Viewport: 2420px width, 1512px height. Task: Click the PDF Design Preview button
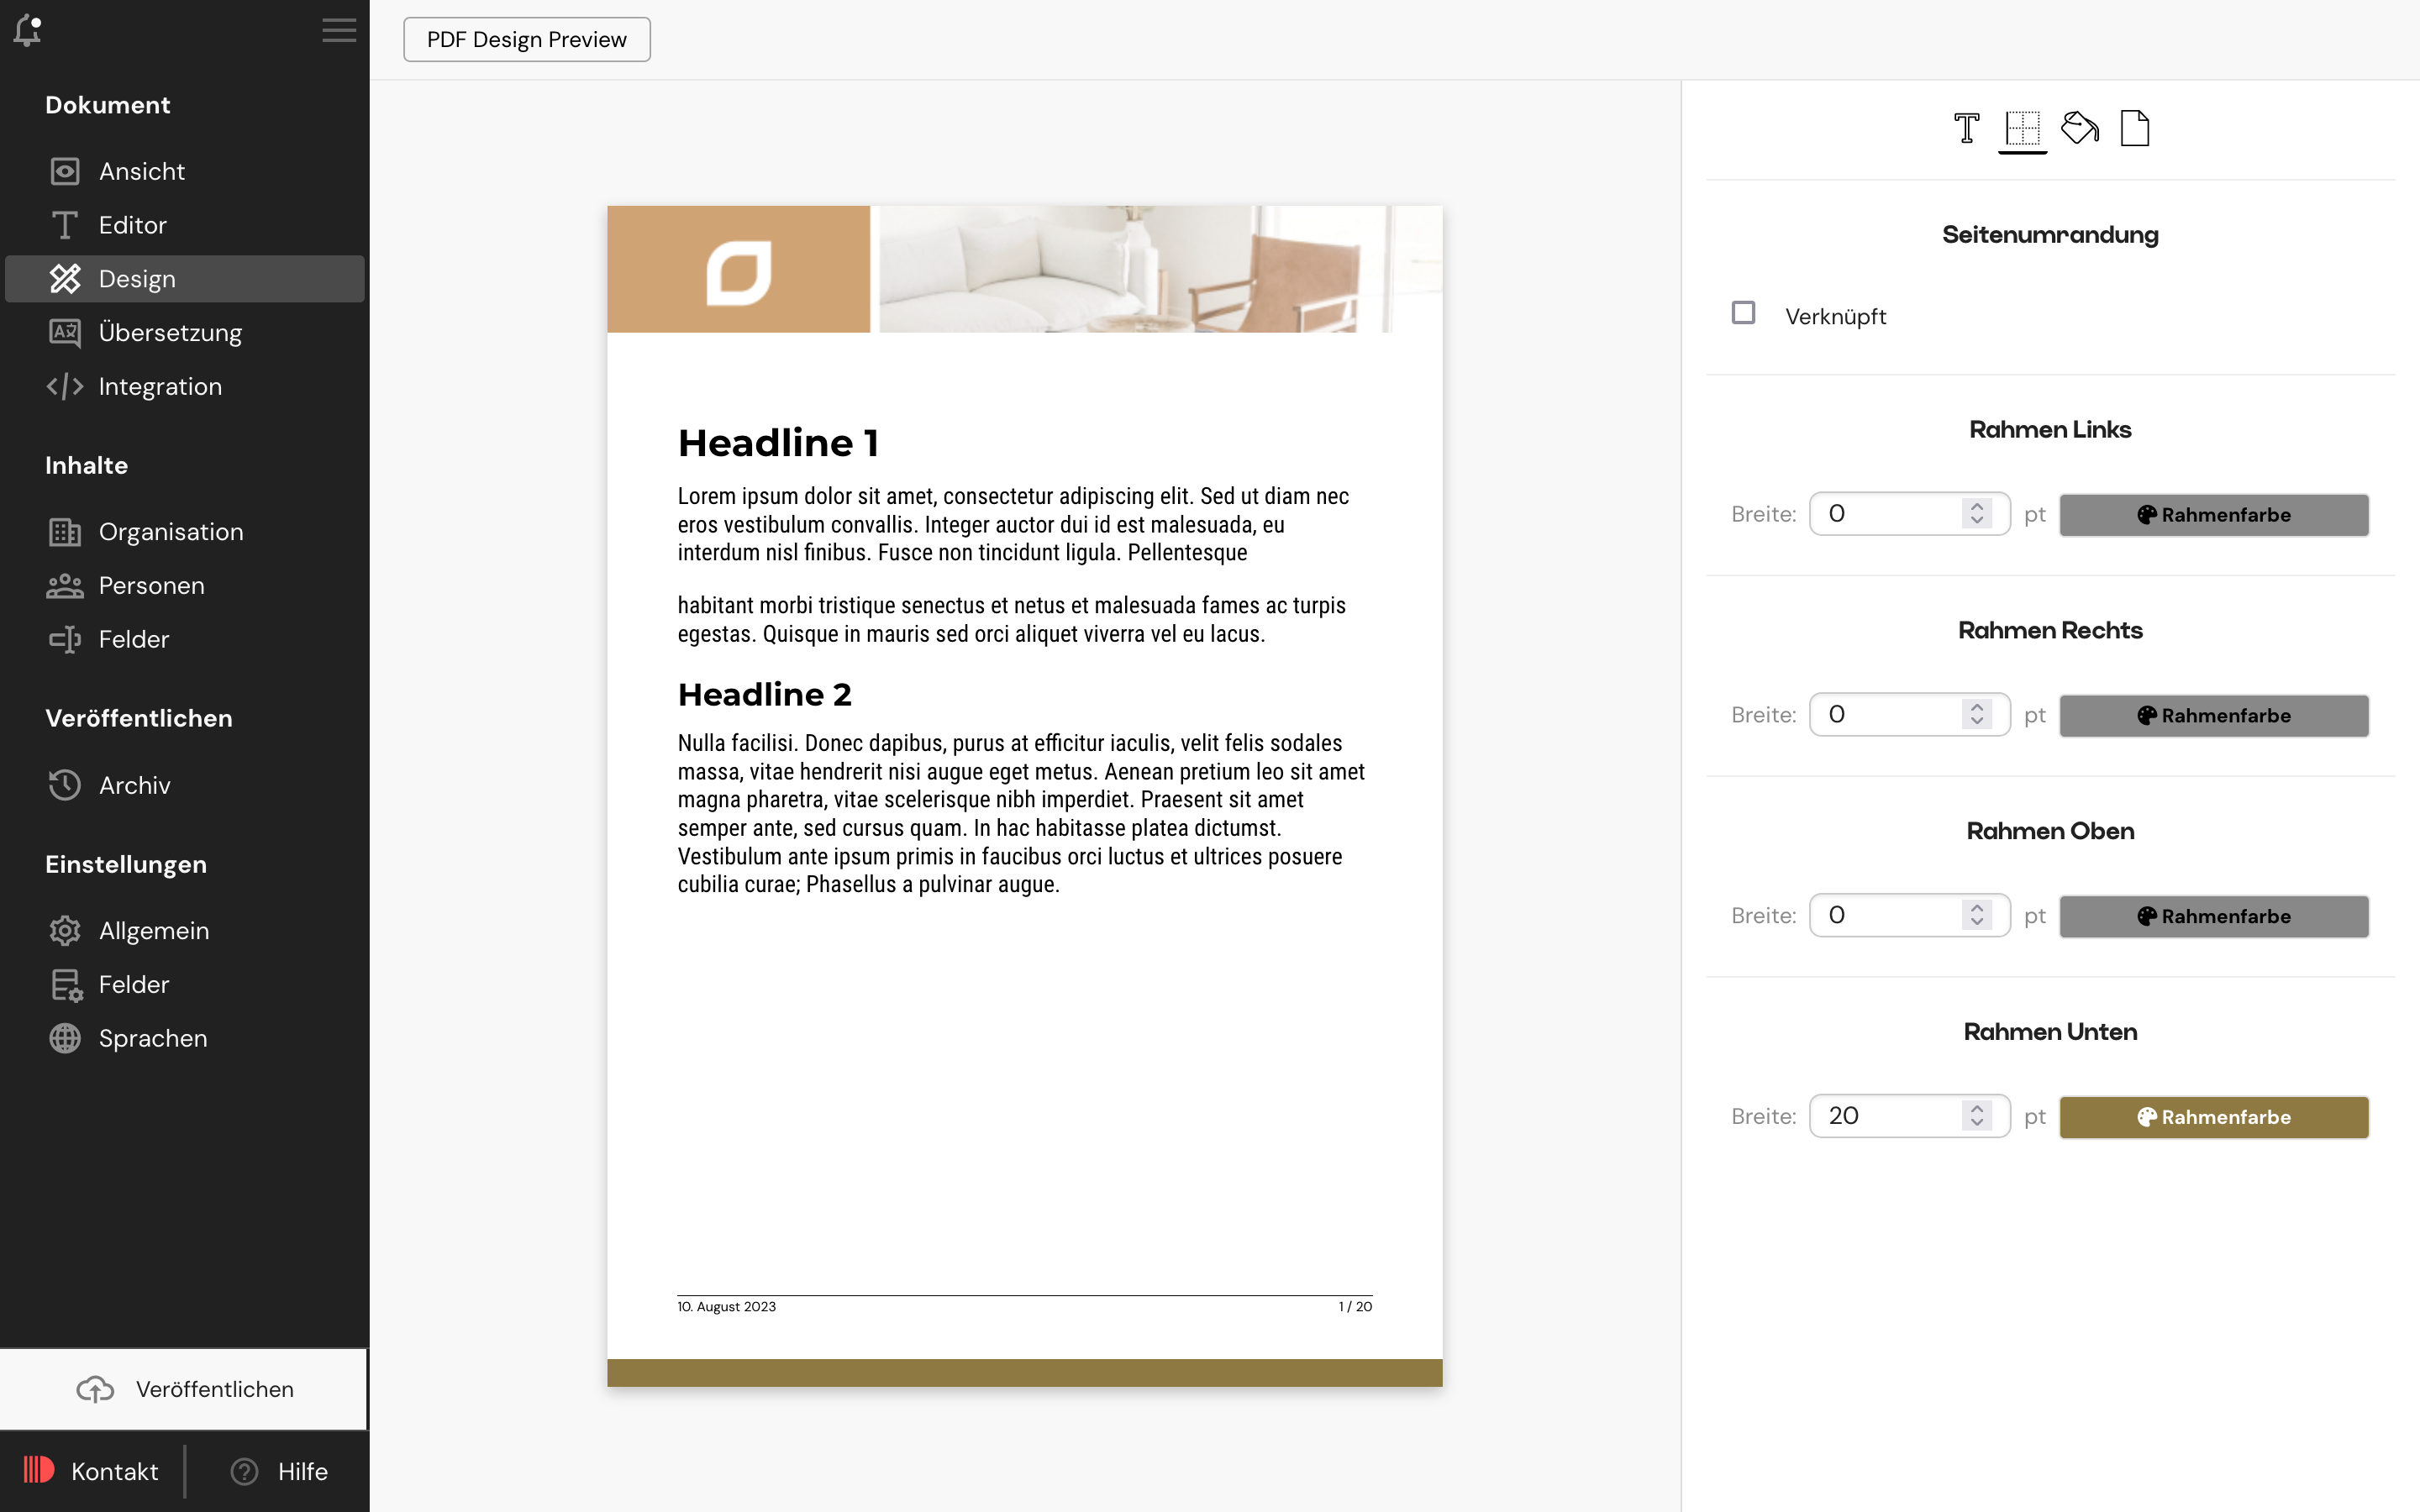click(x=527, y=39)
